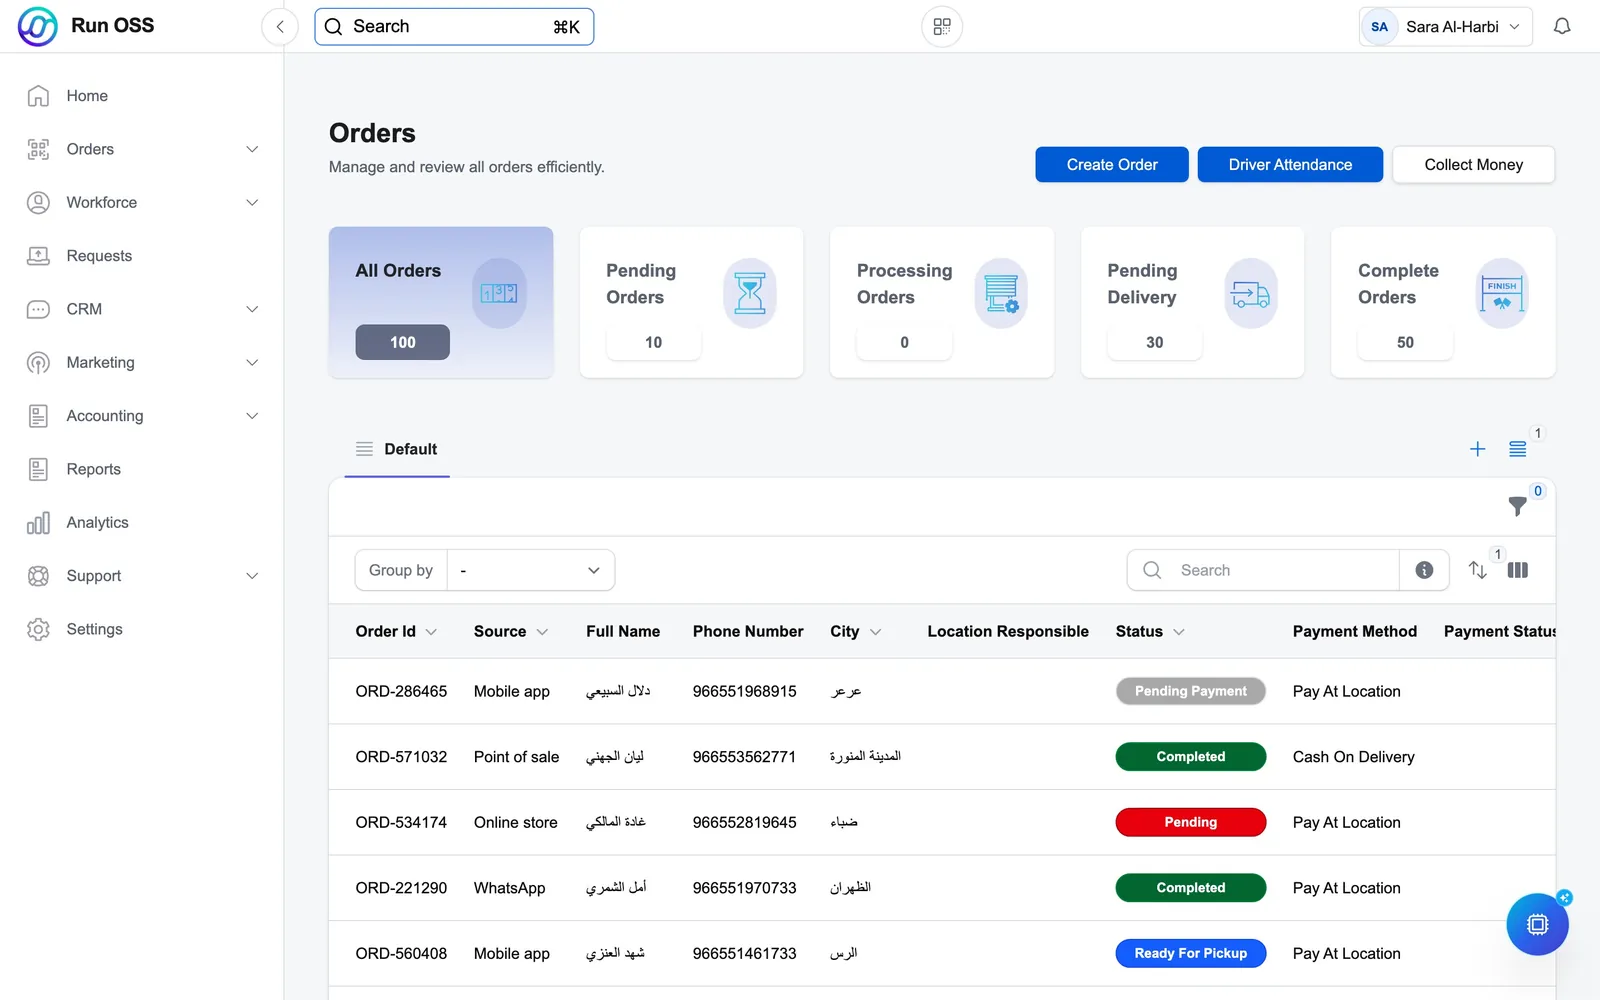Screen dimensions: 1600x1000
Task: Focus the top global Search field
Action: coord(454,27)
